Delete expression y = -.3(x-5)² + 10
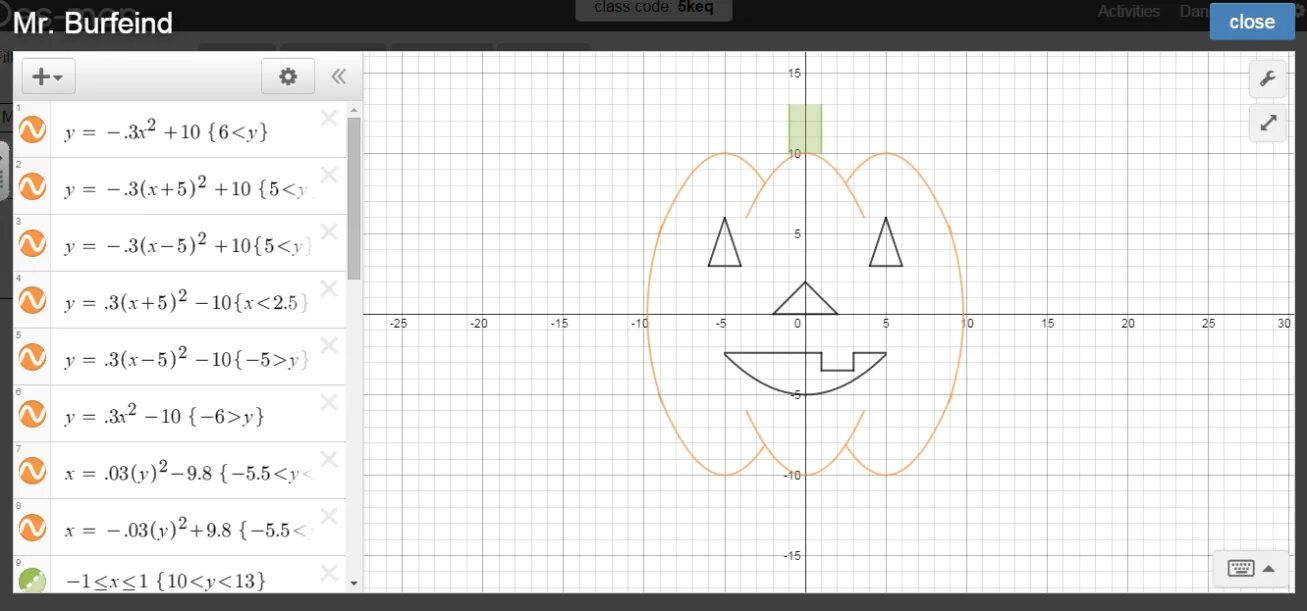 tap(329, 232)
